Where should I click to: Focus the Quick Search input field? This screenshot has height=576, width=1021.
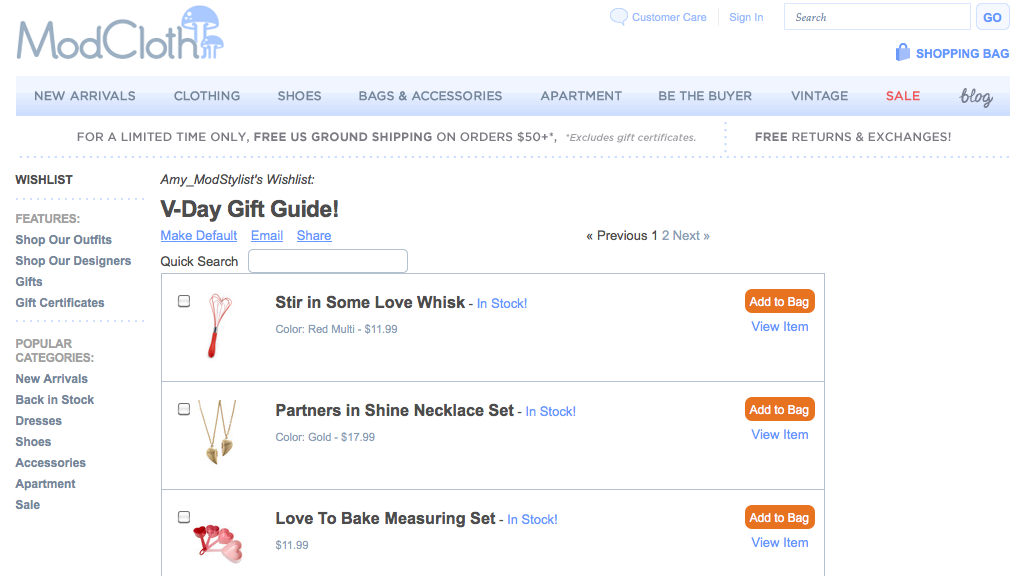(328, 261)
